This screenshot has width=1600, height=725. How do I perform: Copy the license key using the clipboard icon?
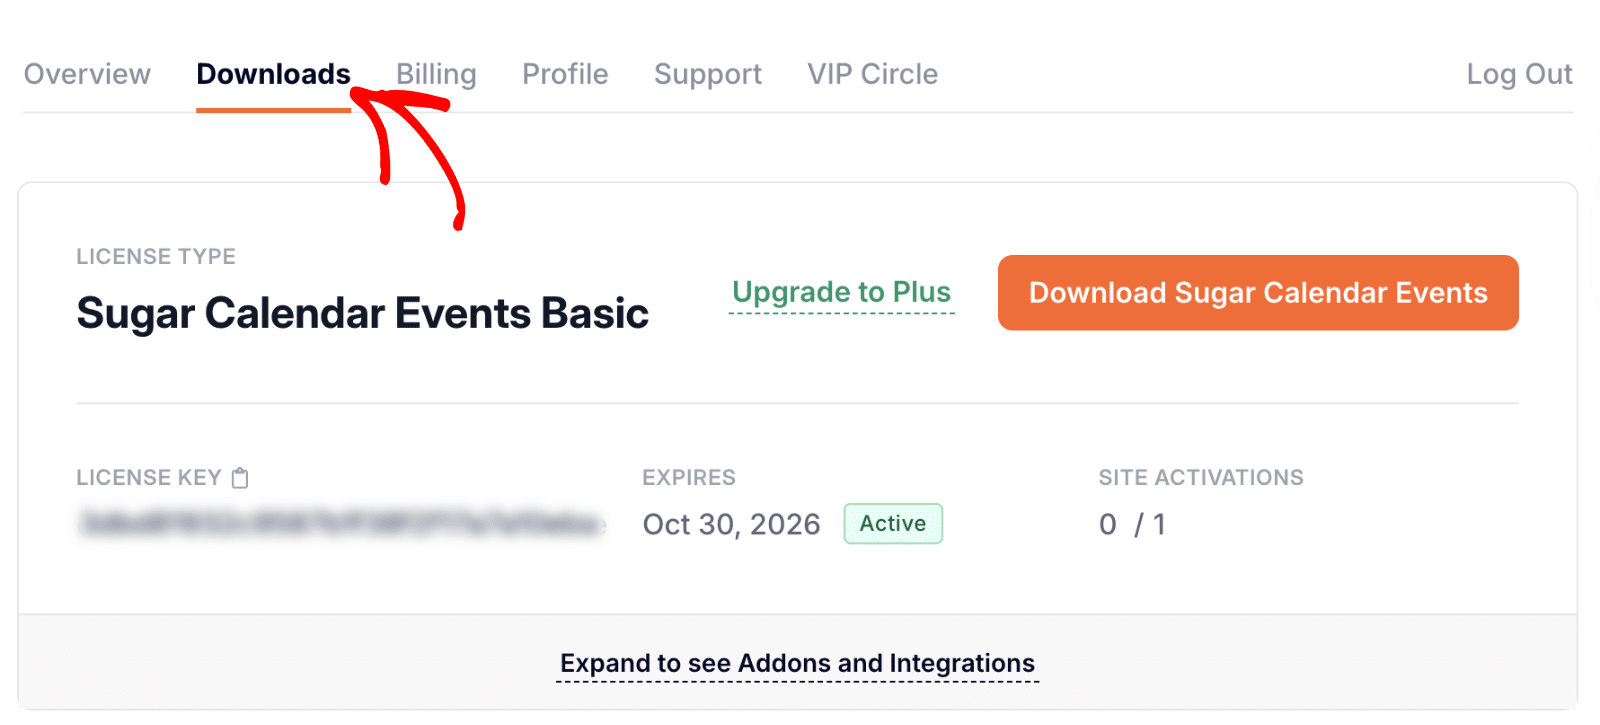click(239, 477)
